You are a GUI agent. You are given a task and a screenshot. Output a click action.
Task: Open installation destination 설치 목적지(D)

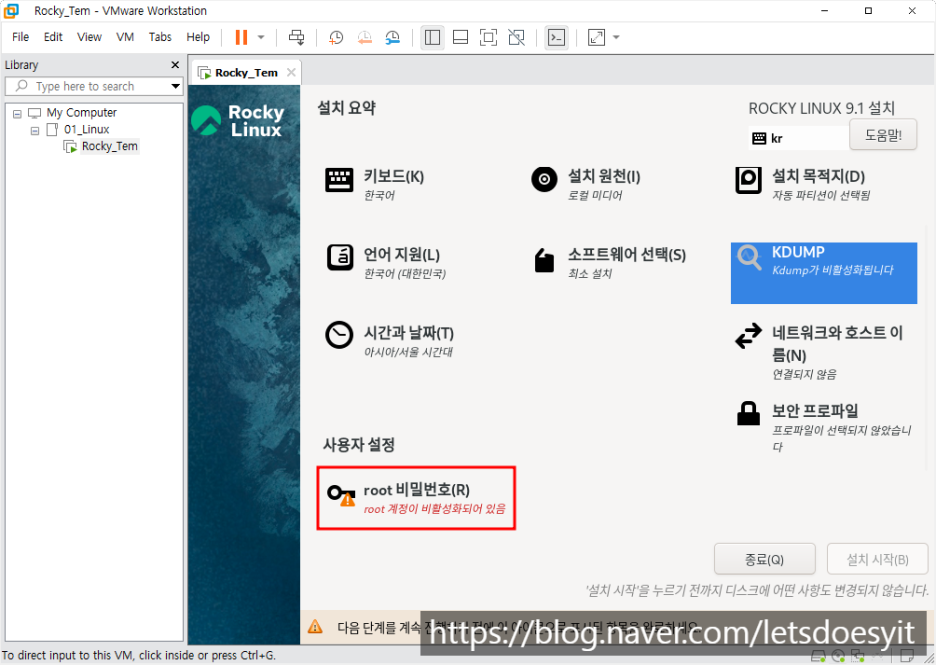click(x=803, y=184)
